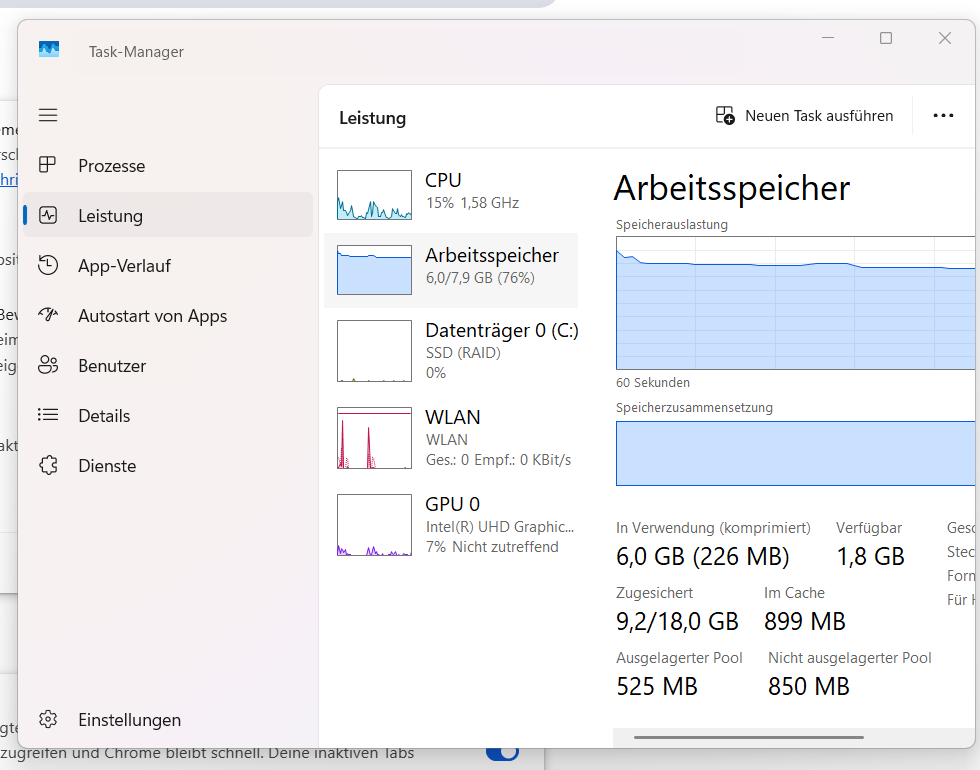Go to the Prozesse page
Screen dimensions: 980x770
click(x=168, y=166)
